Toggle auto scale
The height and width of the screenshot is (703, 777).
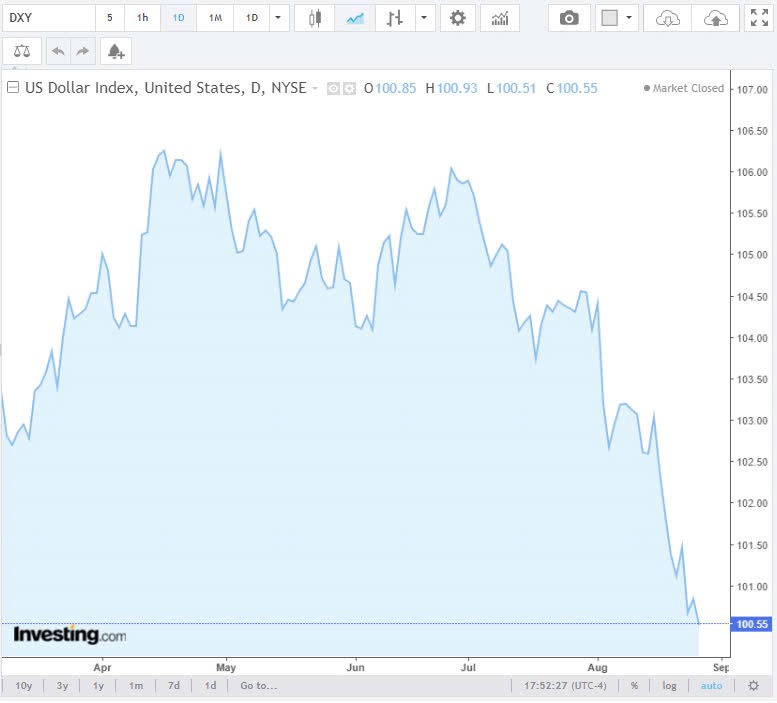tap(711, 686)
